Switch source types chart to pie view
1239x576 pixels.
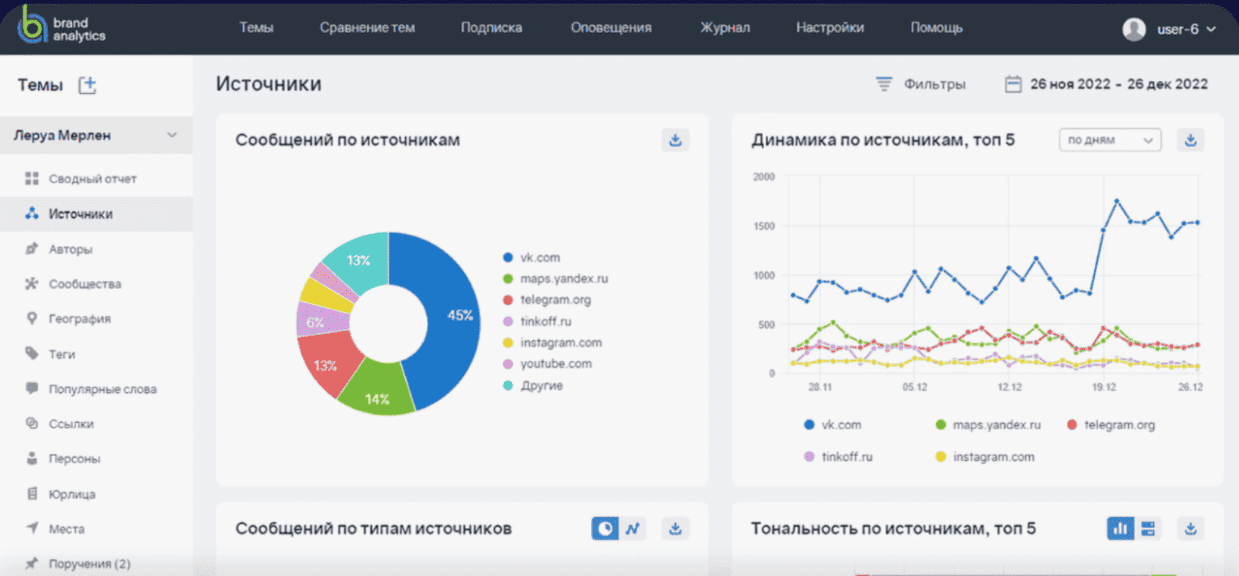[605, 528]
